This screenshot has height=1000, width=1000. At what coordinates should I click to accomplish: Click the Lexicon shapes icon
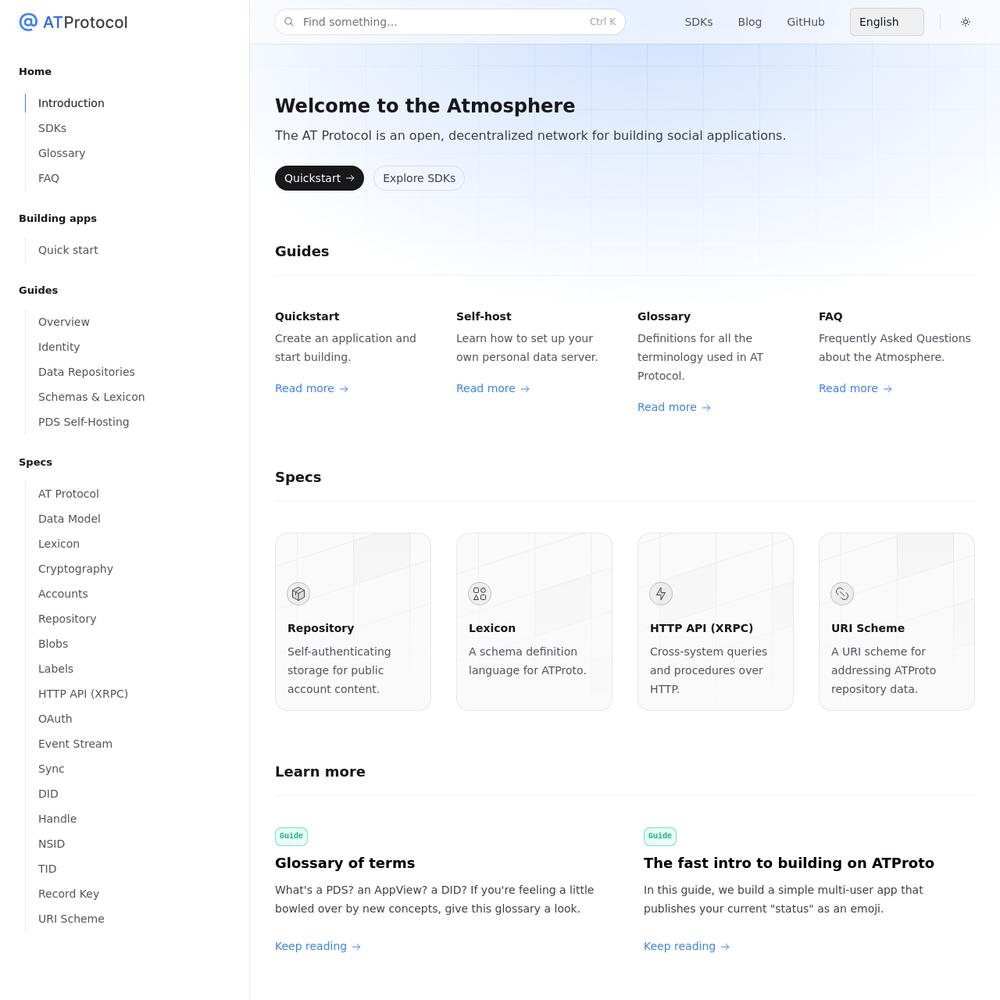(480, 594)
